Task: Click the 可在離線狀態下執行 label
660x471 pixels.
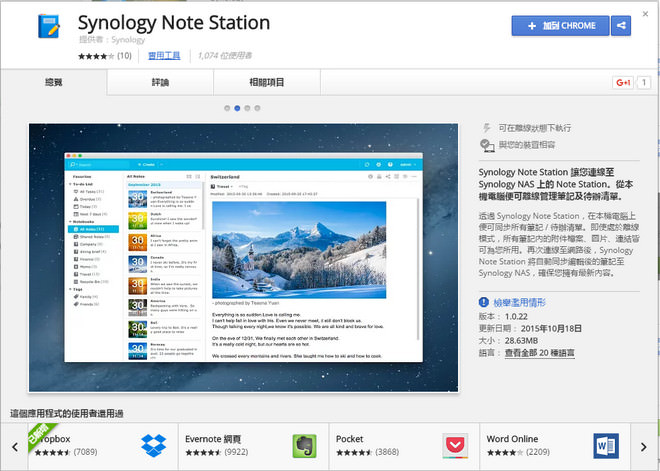Action: 535,128
